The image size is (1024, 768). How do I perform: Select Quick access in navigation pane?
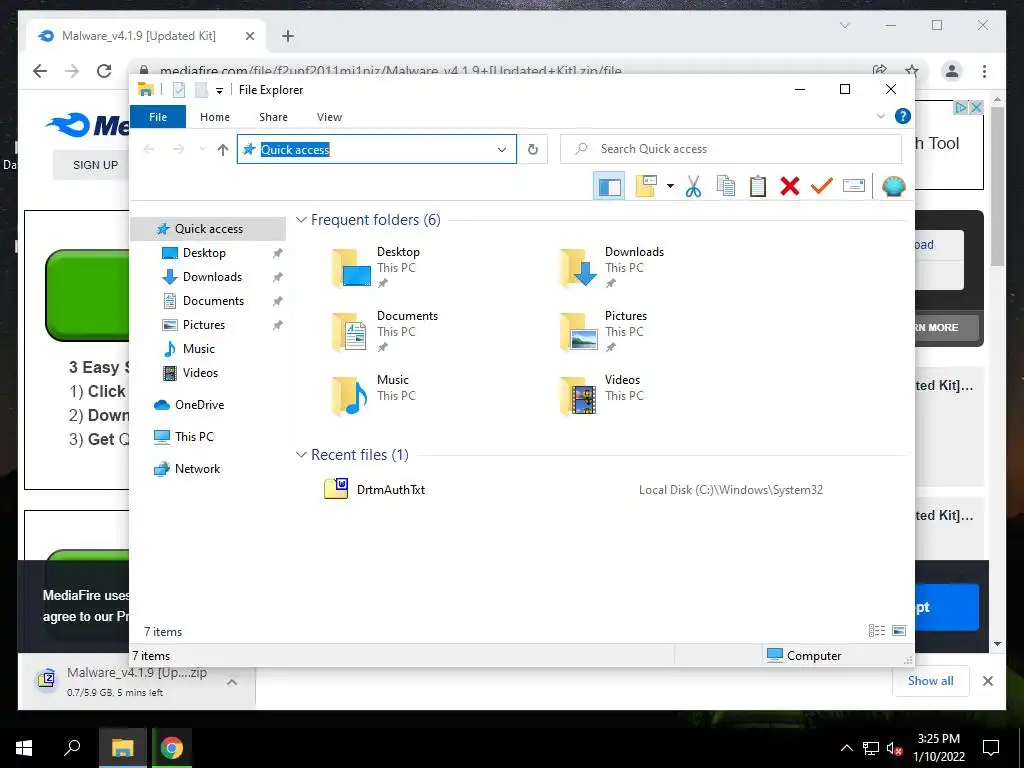coord(208,229)
